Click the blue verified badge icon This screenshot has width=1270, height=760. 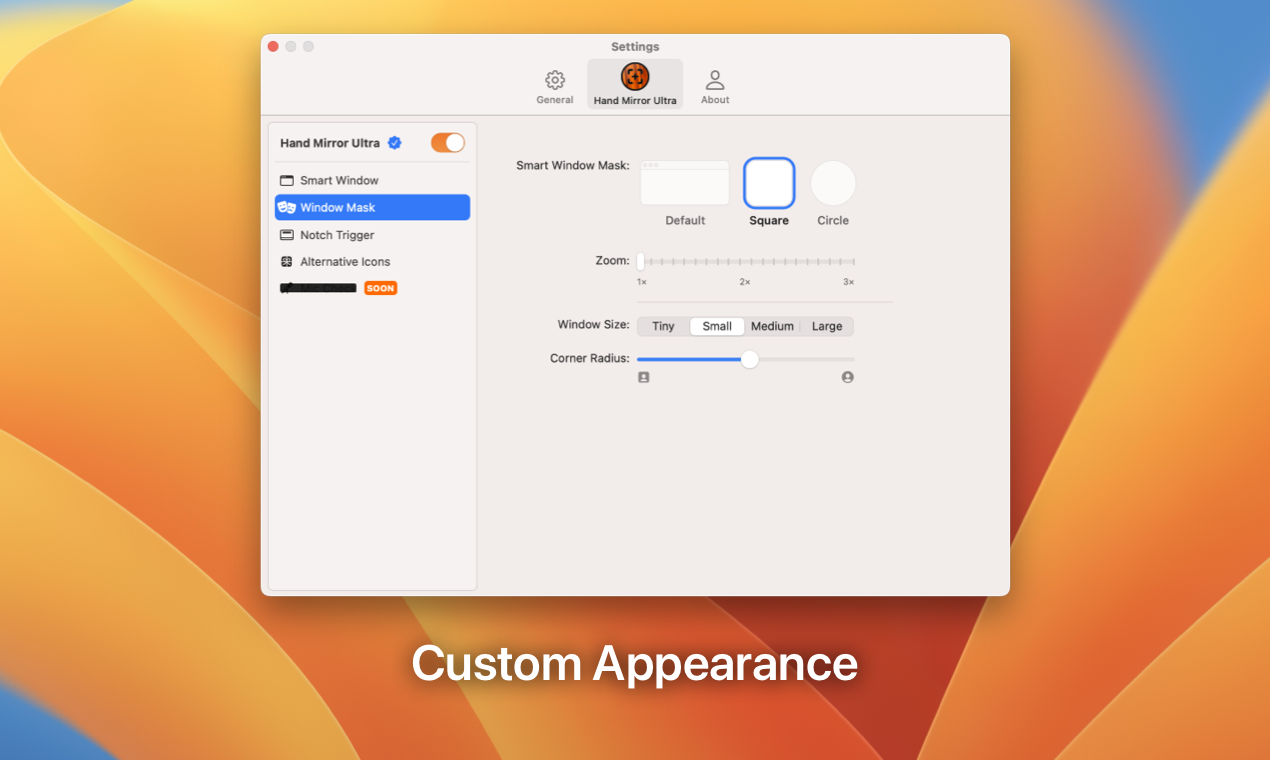[x=394, y=143]
